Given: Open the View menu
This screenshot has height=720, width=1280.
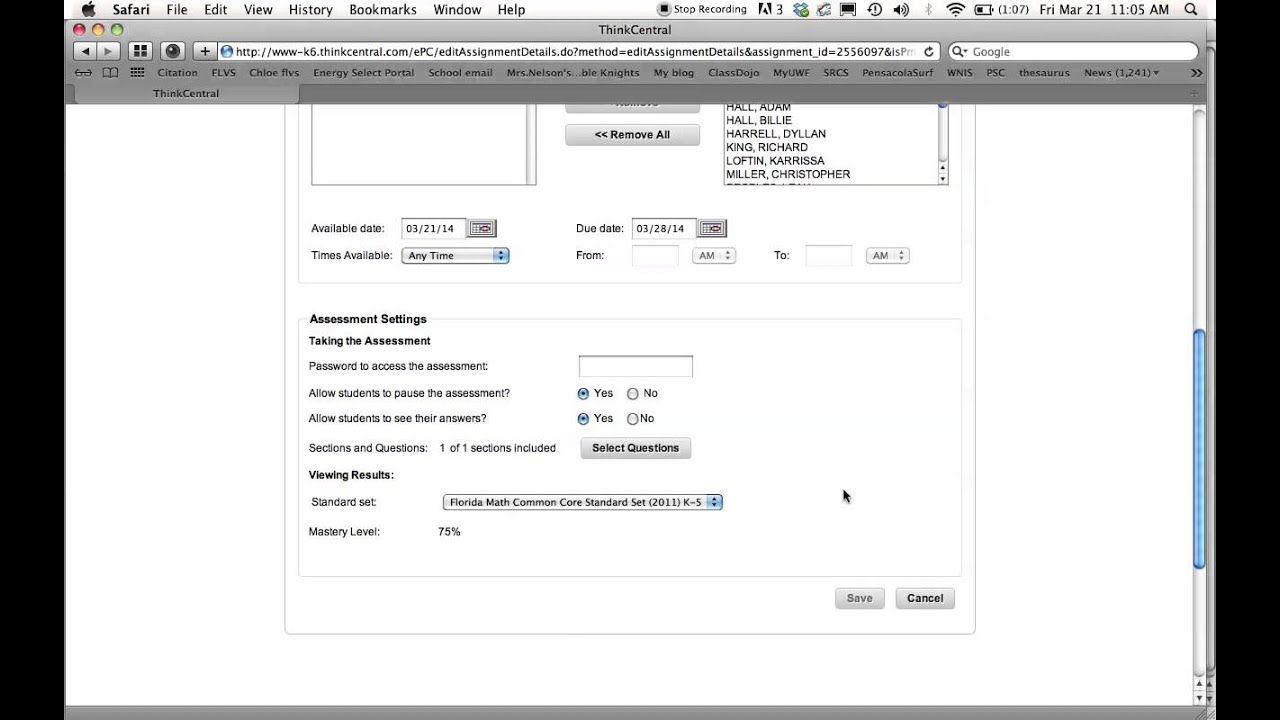Looking at the screenshot, I should pos(258,9).
